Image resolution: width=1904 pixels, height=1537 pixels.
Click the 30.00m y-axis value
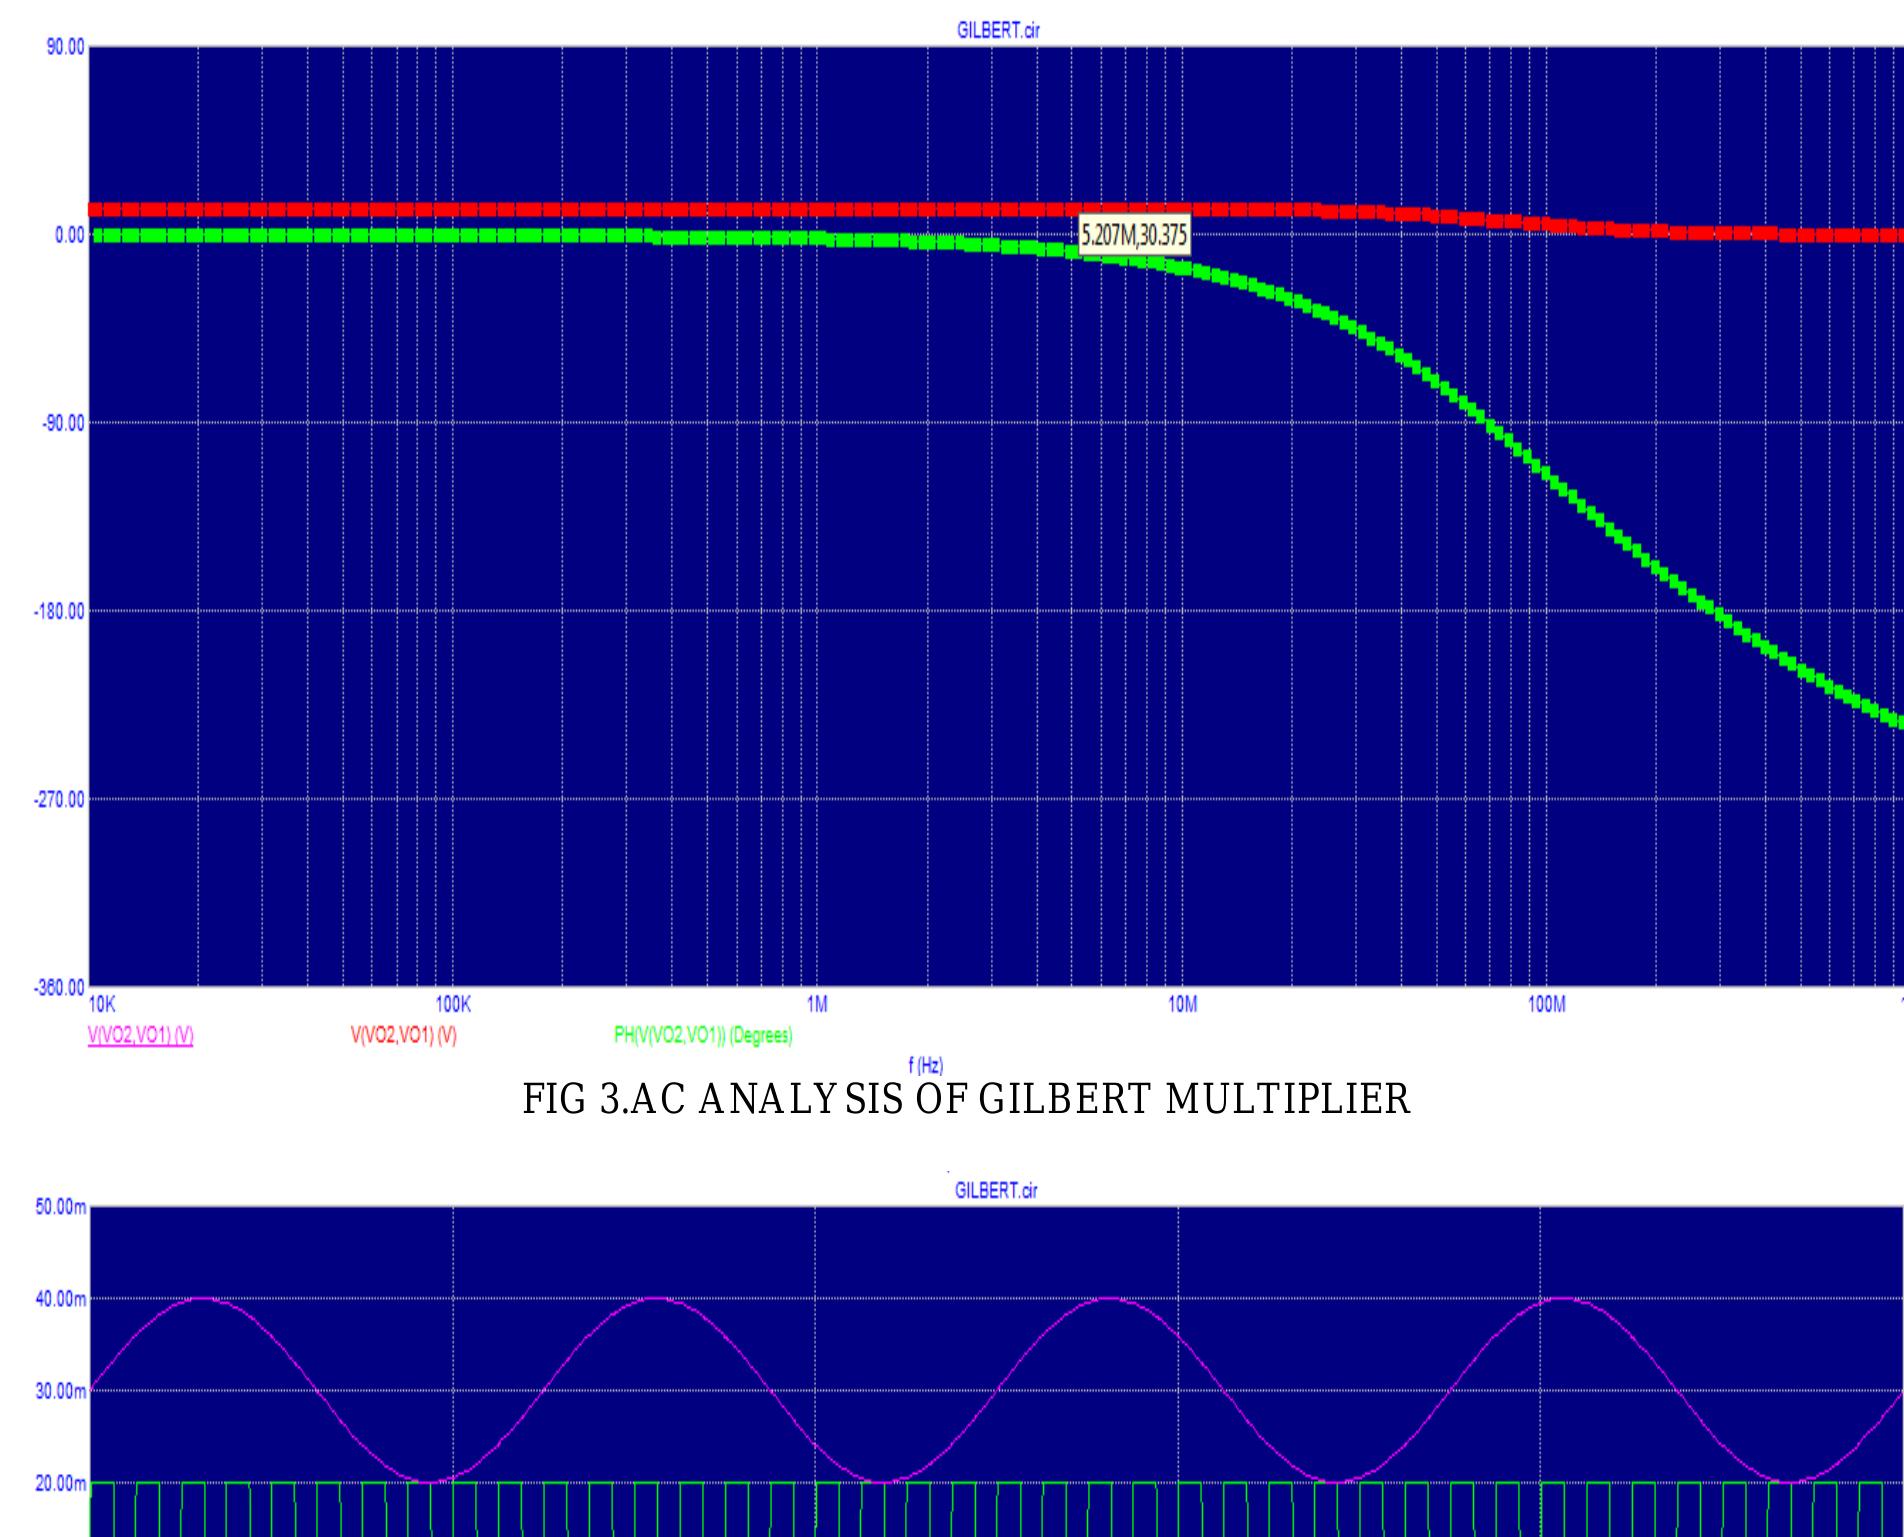pyautogui.click(x=61, y=1390)
